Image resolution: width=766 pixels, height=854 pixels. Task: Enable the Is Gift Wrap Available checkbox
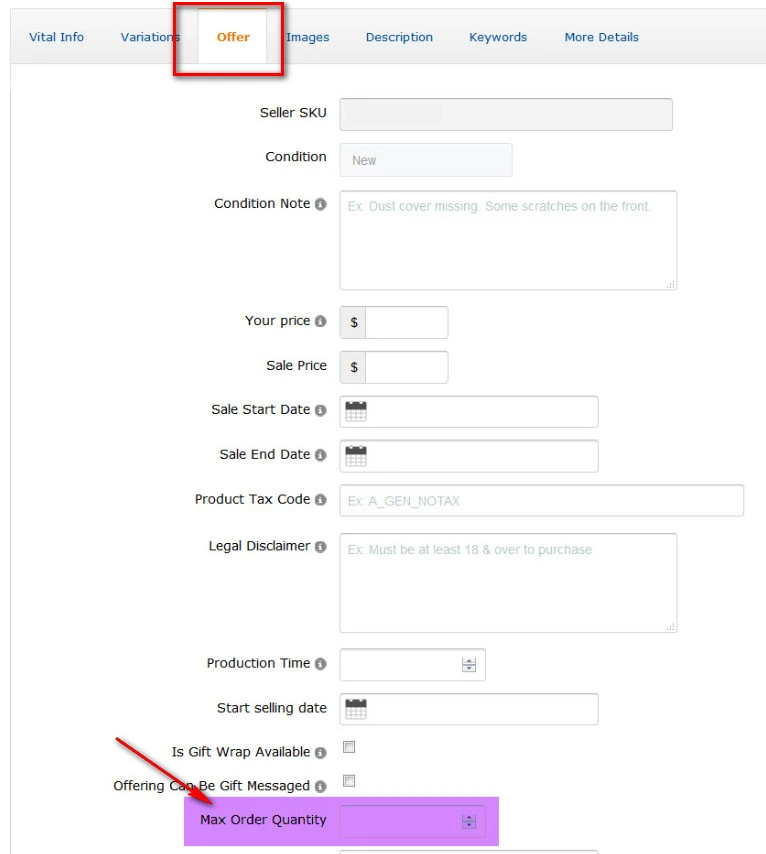tap(349, 747)
